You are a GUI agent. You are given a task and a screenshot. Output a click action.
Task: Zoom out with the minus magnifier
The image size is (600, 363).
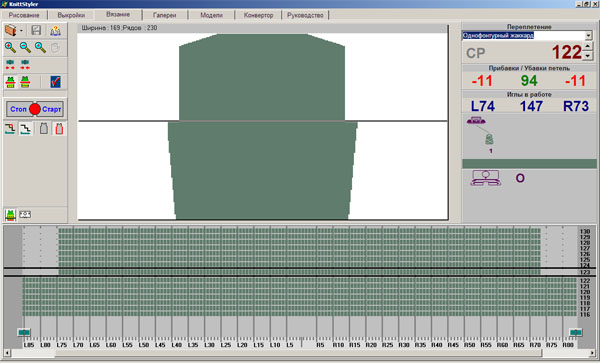coord(25,47)
